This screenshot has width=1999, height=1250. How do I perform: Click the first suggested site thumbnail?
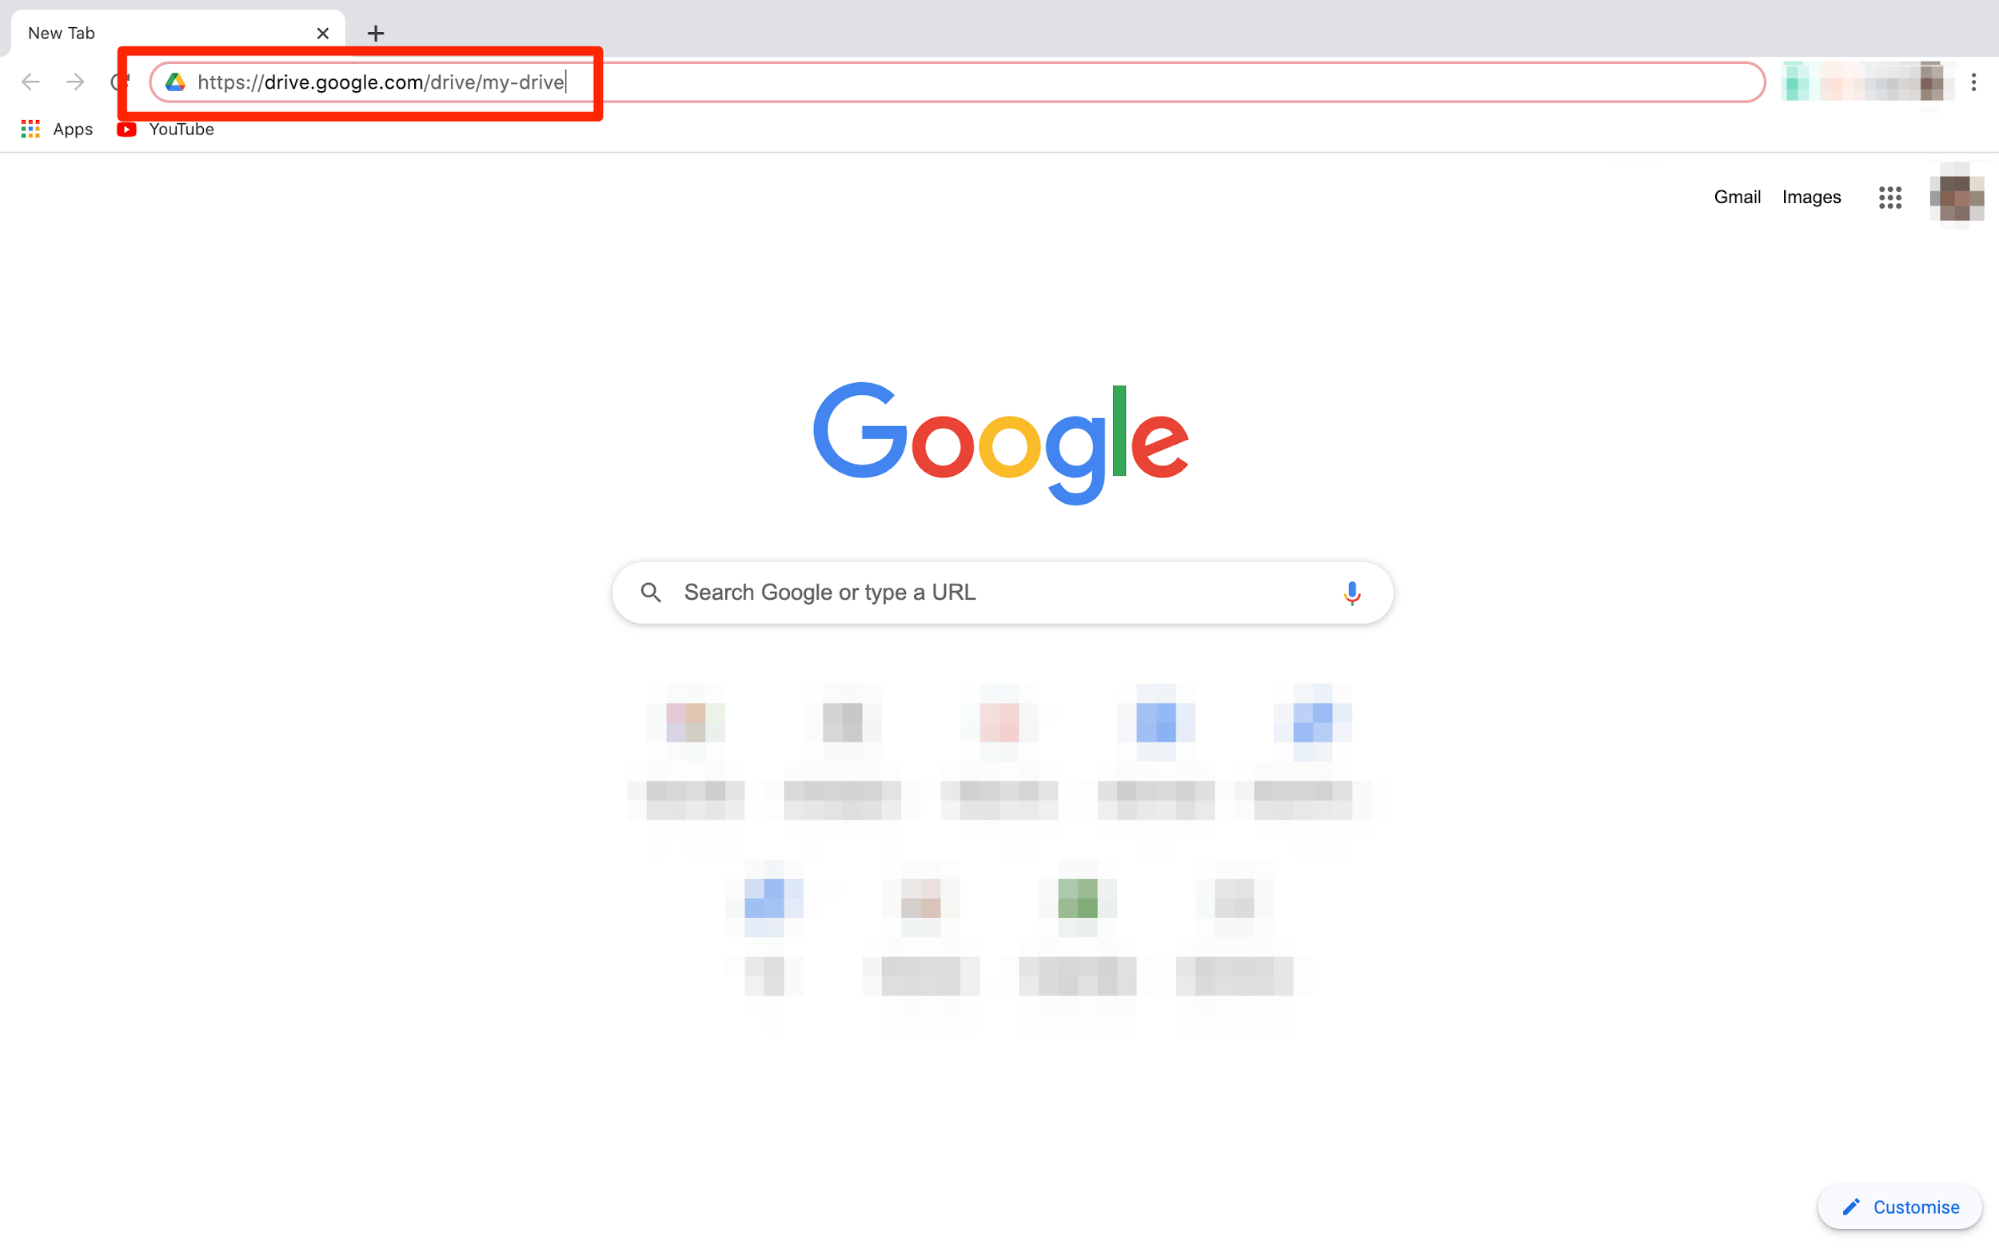click(691, 721)
